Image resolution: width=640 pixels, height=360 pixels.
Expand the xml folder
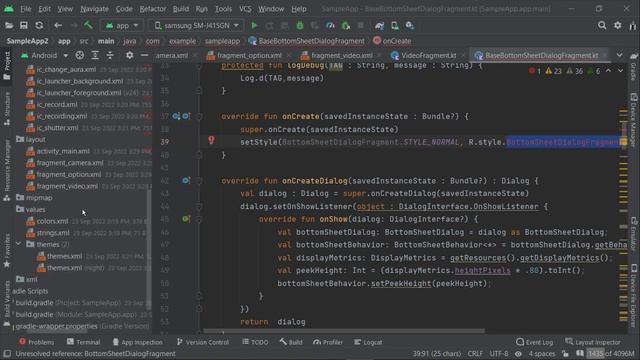click(27, 280)
